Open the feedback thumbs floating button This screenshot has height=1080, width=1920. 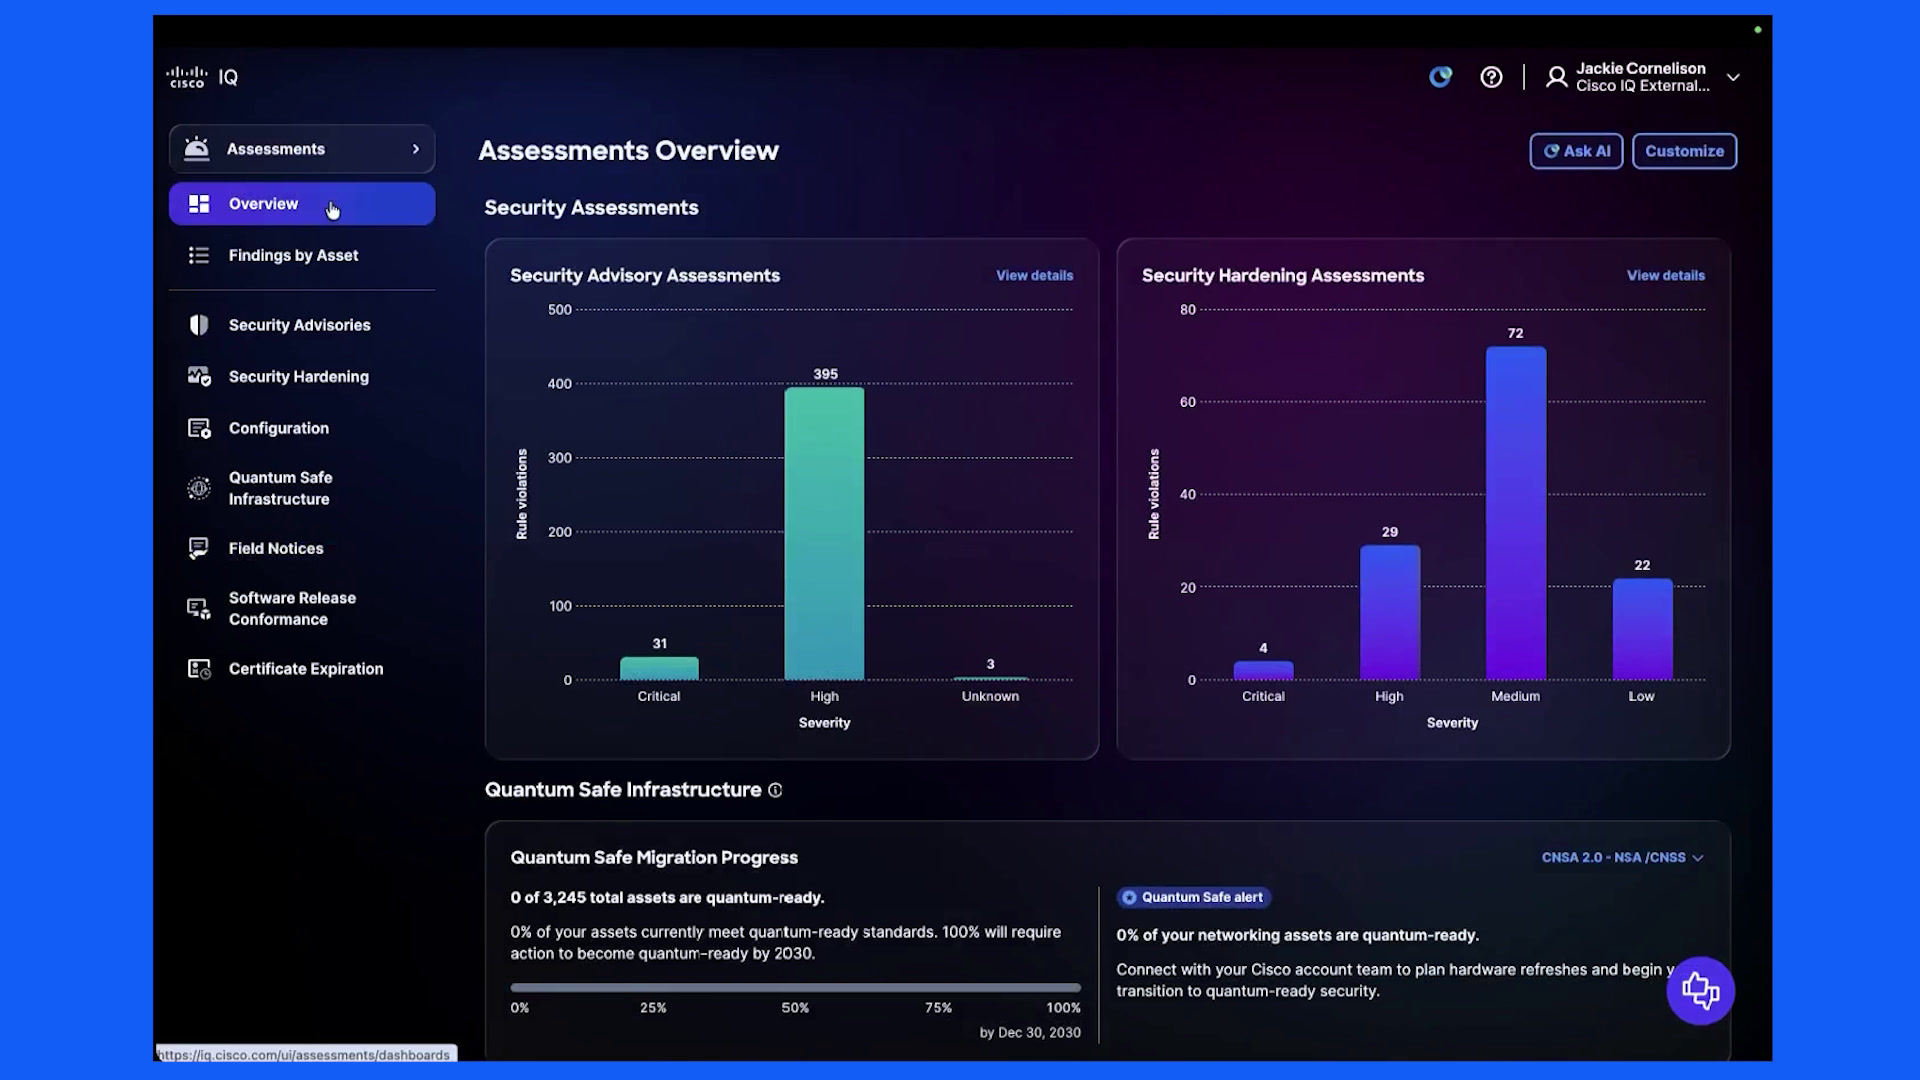click(1700, 991)
